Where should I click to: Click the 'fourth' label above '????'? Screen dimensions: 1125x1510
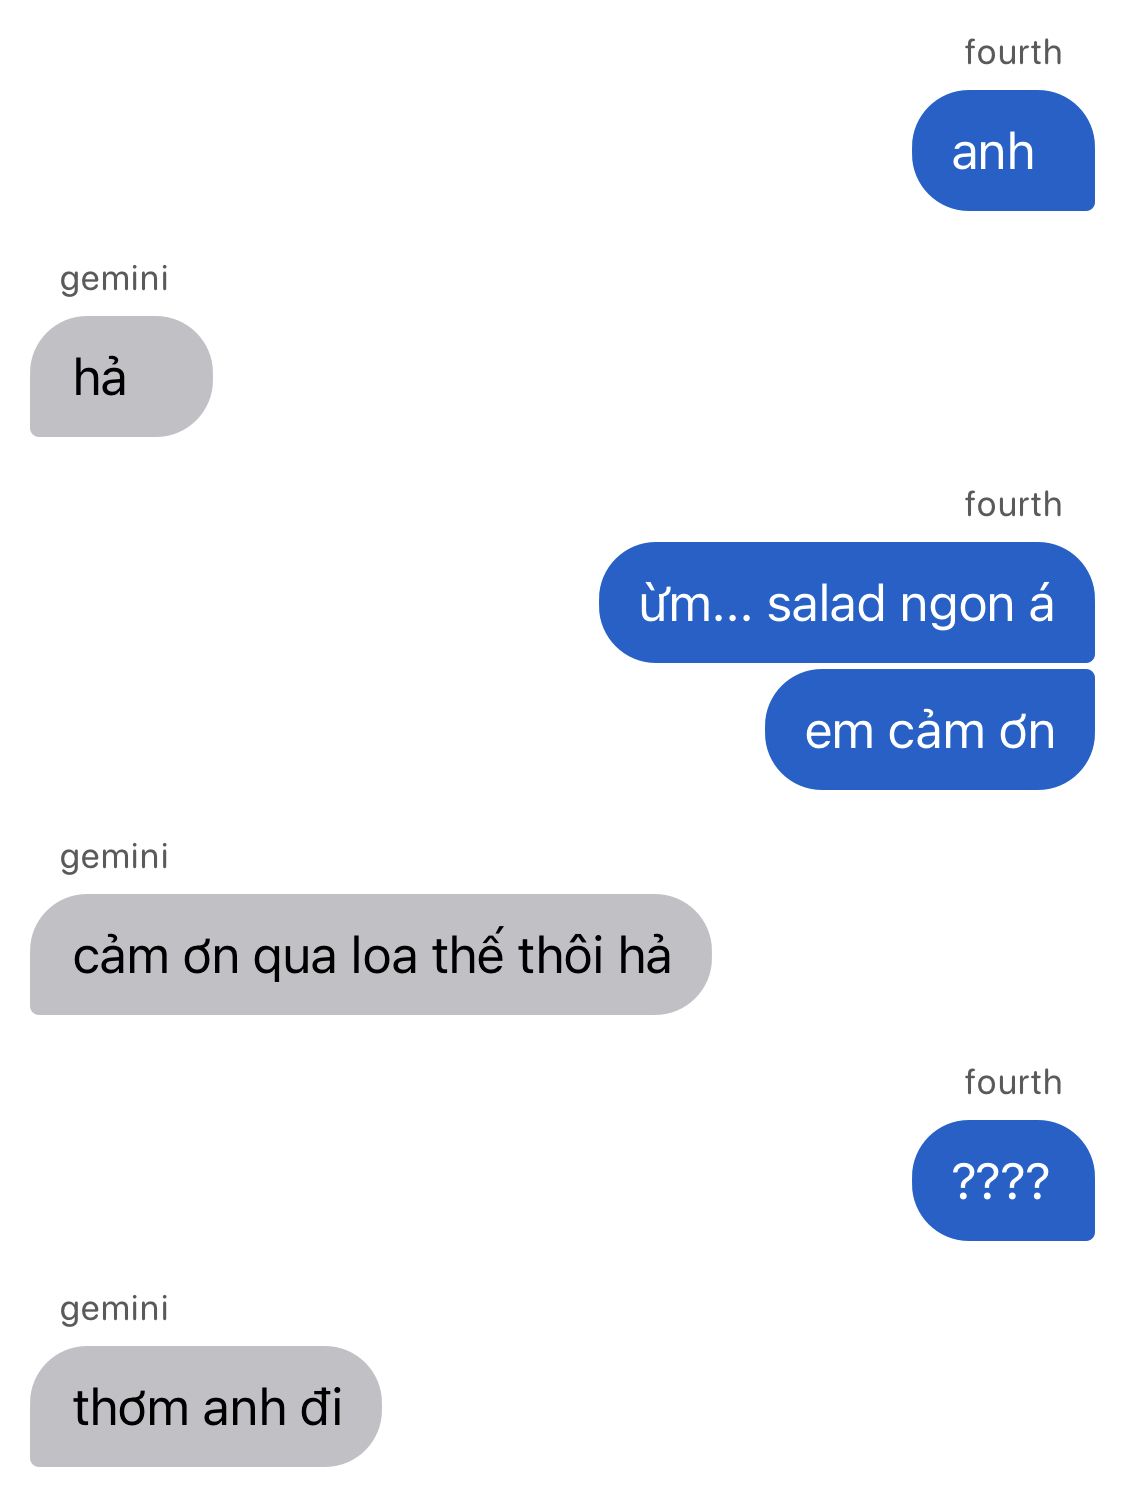[x=1013, y=1083]
